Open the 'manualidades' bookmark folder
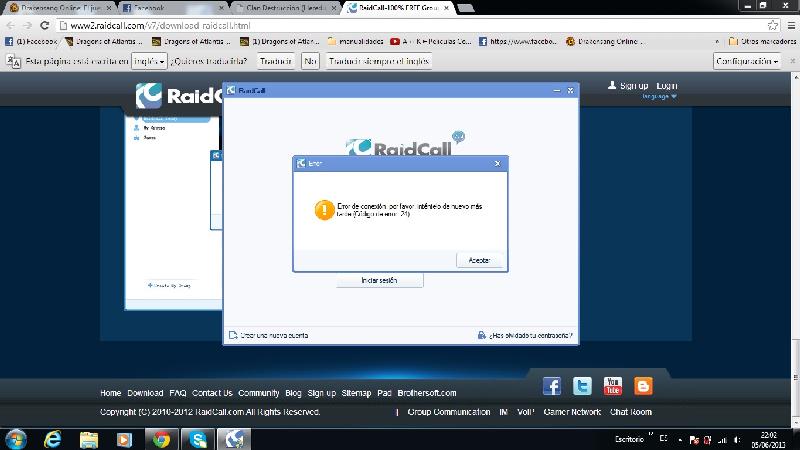 coord(355,41)
